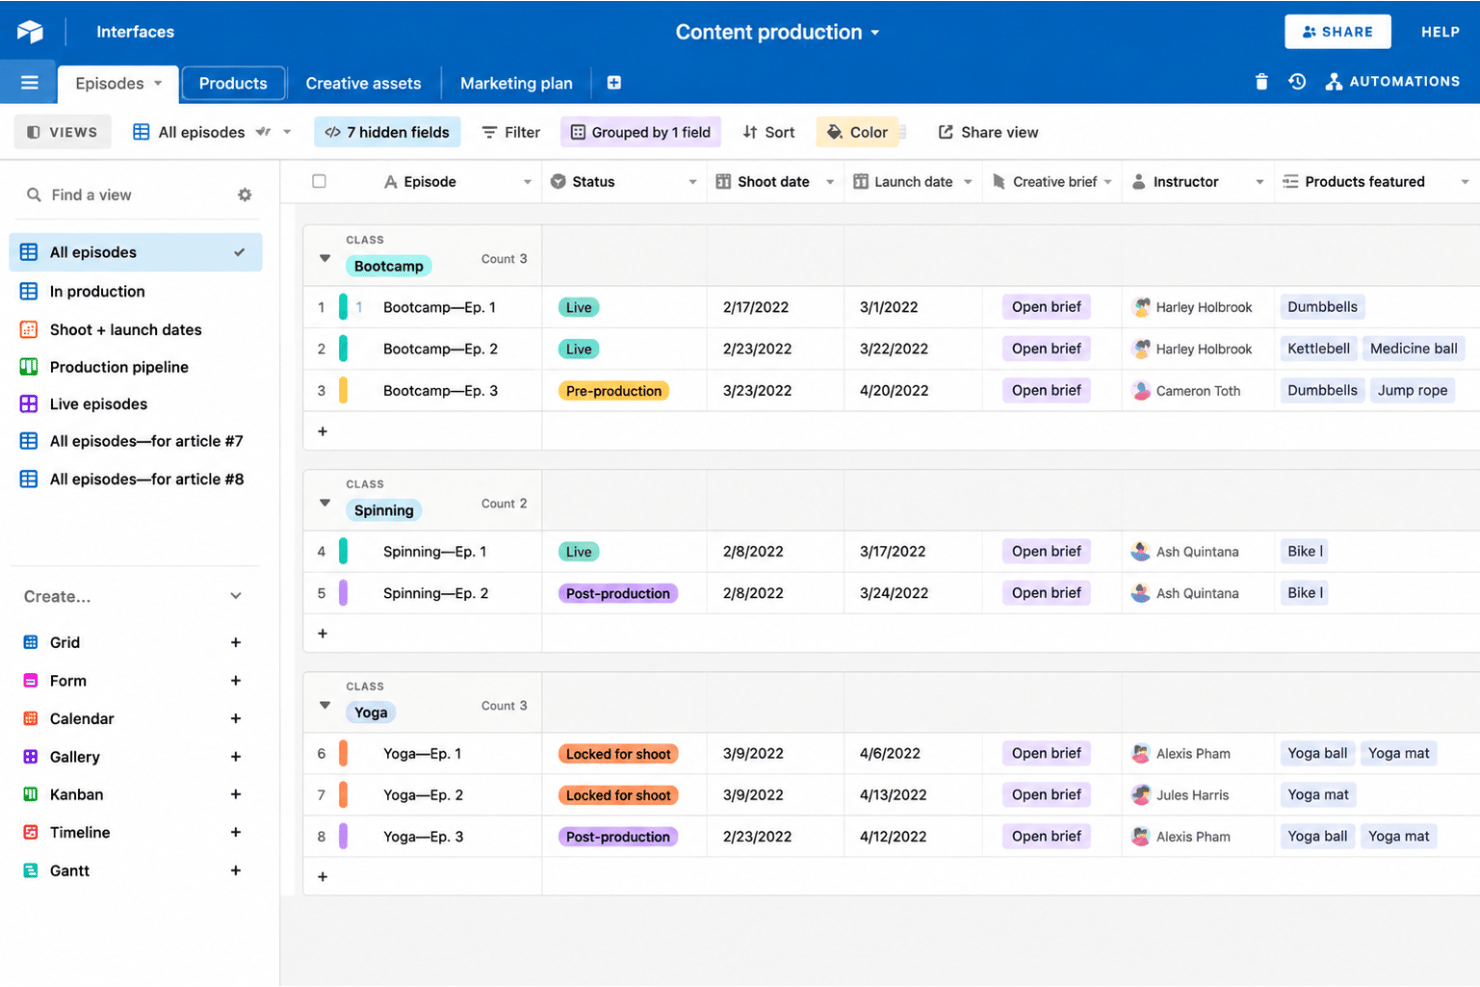1480x987 pixels.
Task: Add a new Kanban view with plus
Action: 236,795
